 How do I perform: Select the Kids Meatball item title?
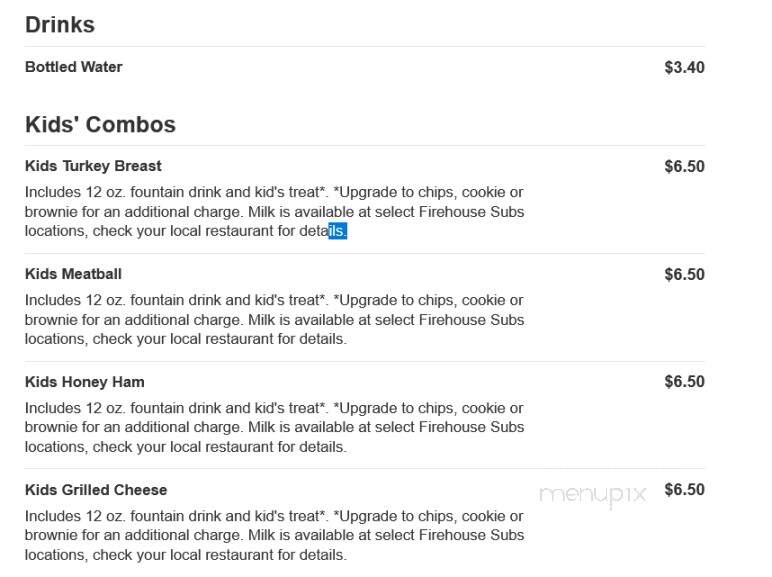73,274
